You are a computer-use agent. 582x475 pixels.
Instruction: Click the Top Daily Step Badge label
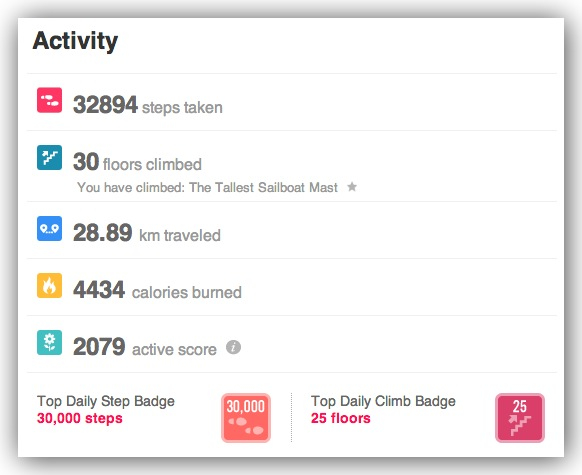(106, 402)
